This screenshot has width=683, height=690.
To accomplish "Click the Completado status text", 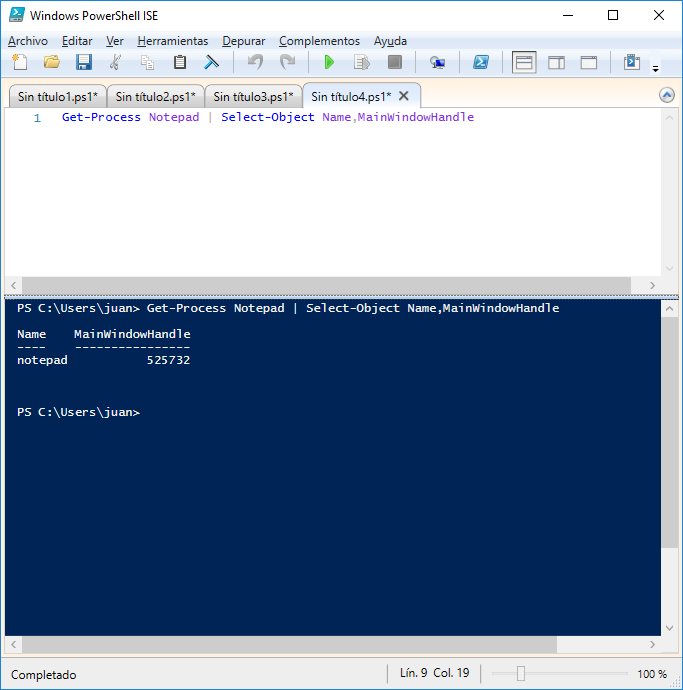I will [44, 675].
